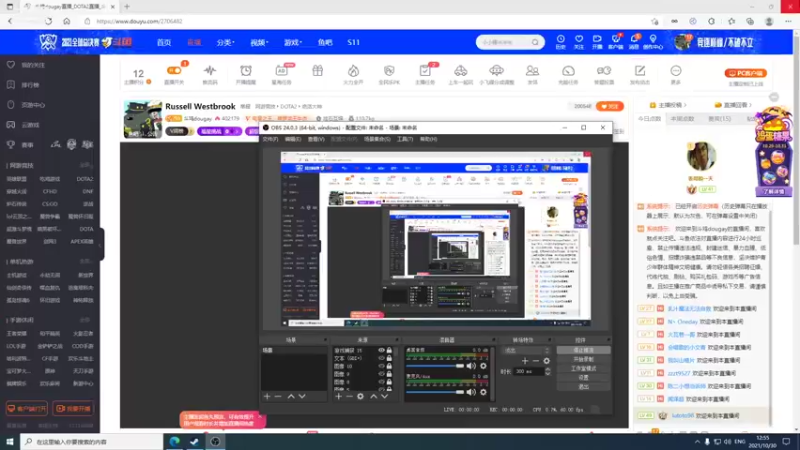
Task: Add a new scene in OBS scenes panel
Action: tap(267, 396)
